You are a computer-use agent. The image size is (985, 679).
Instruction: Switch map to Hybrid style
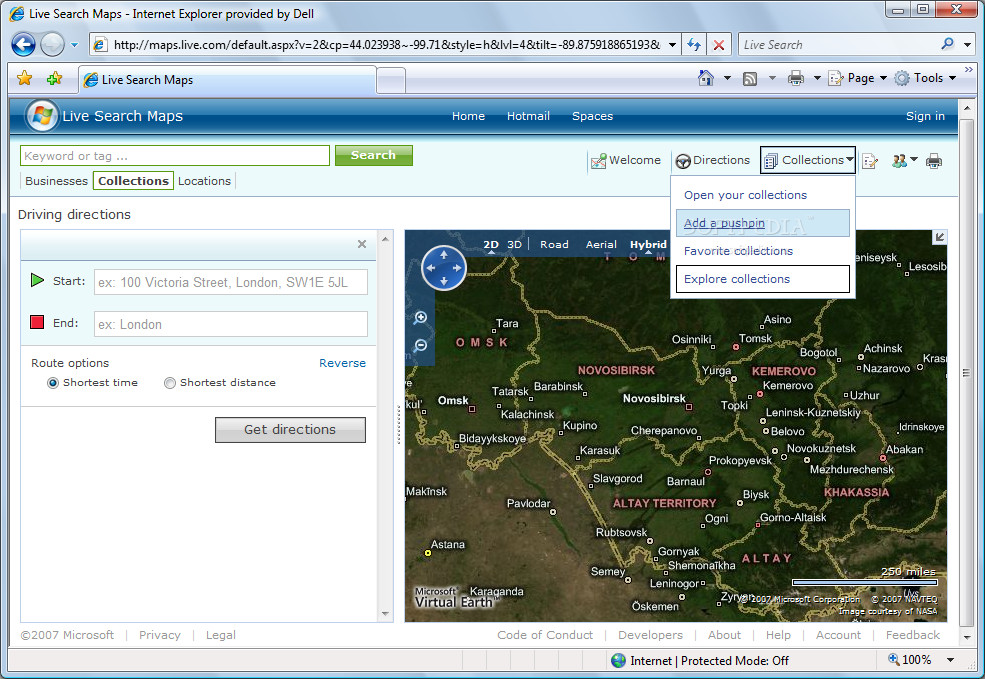pyautogui.click(x=648, y=244)
